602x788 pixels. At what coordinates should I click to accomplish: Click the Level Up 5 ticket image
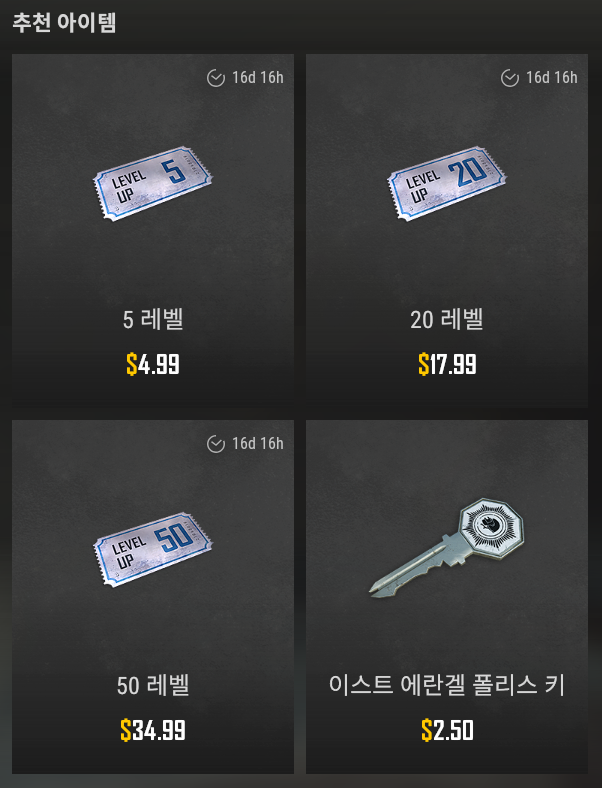coord(152,183)
